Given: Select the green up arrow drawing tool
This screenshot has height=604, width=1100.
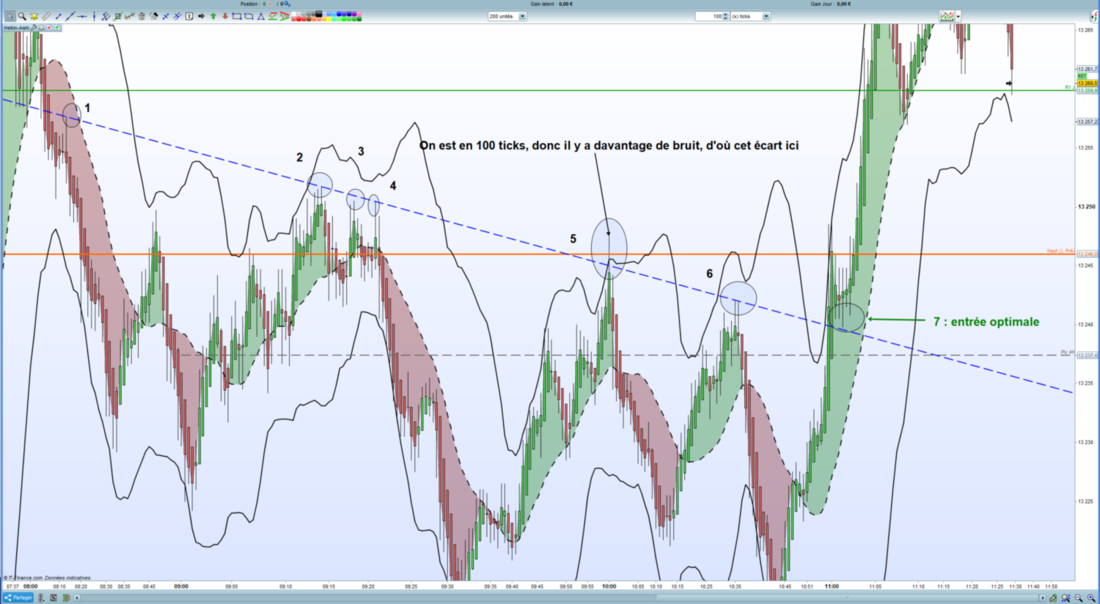Looking at the screenshot, I should tap(213, 16).
